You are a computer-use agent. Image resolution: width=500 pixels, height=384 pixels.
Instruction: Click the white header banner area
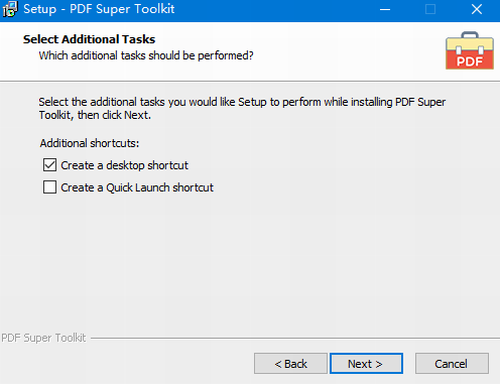click(250, 51)
